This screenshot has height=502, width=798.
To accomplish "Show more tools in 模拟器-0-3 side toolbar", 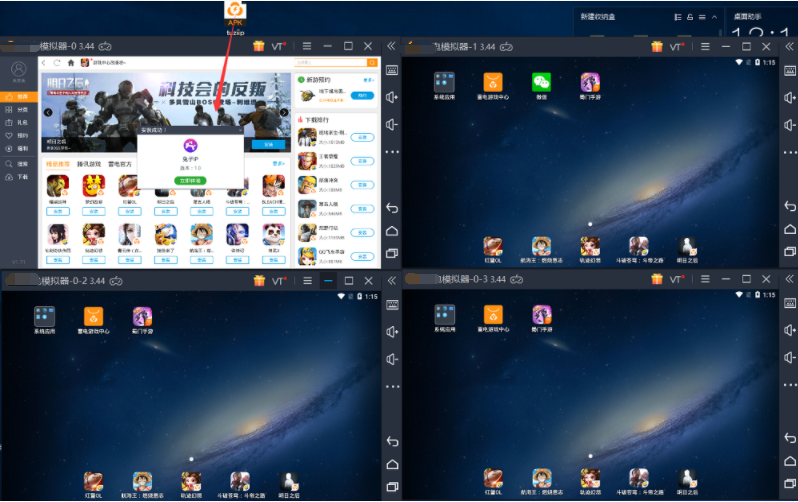I will pyautogui.click(x=790, y=385).
